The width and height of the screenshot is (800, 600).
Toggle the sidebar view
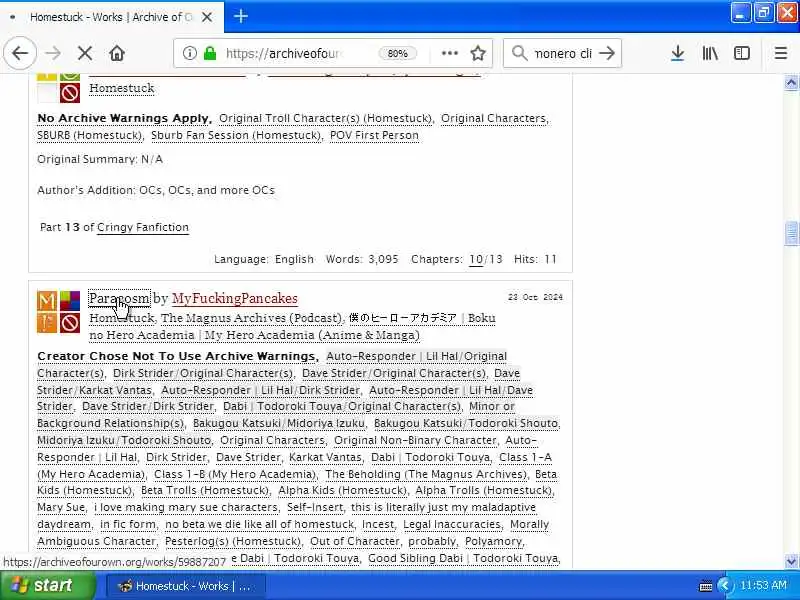click(x=742, y=53)
